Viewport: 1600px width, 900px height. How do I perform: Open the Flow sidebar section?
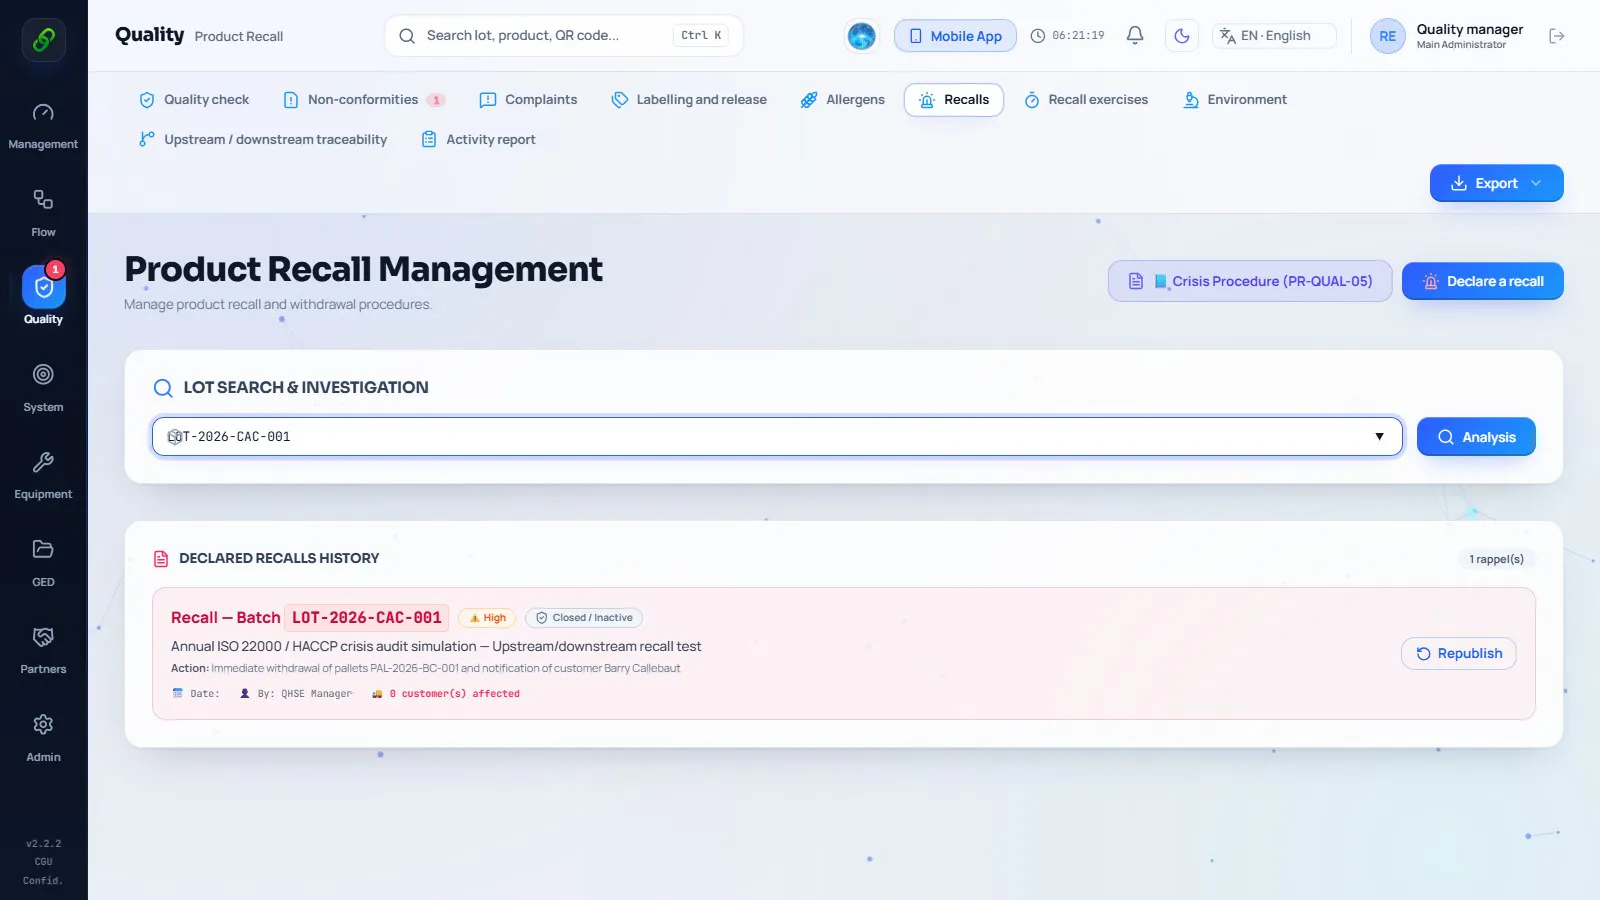(43, 213)
